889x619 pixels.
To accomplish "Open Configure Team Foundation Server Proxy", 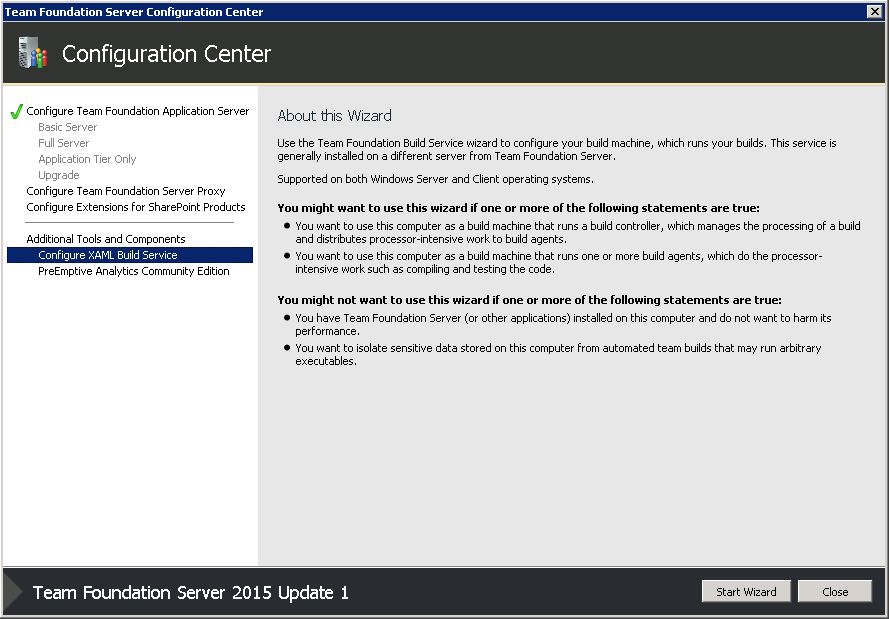I will coord(126,191).
